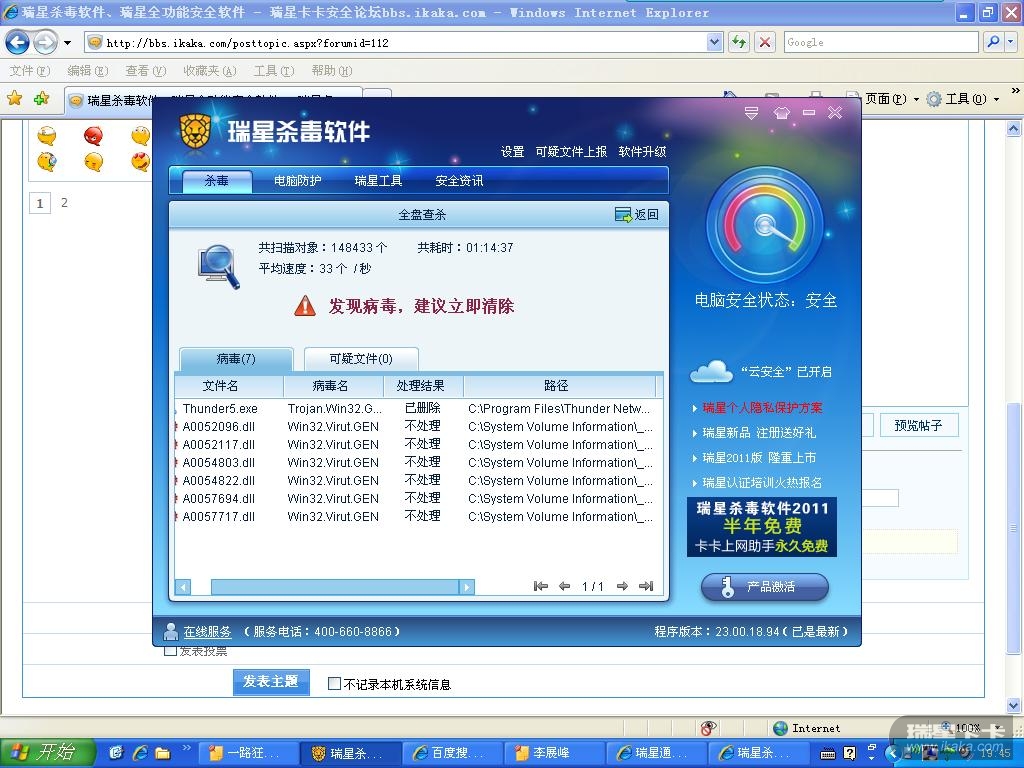Click the Windows 开始 start button
1024x768 pixels.
(x=46, y=753)
